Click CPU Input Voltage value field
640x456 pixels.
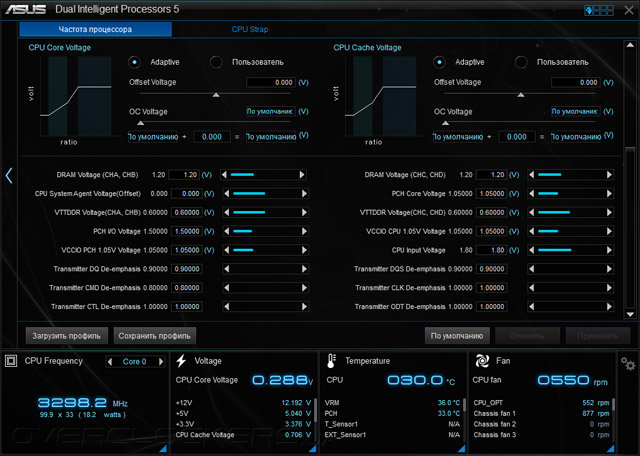492,250
